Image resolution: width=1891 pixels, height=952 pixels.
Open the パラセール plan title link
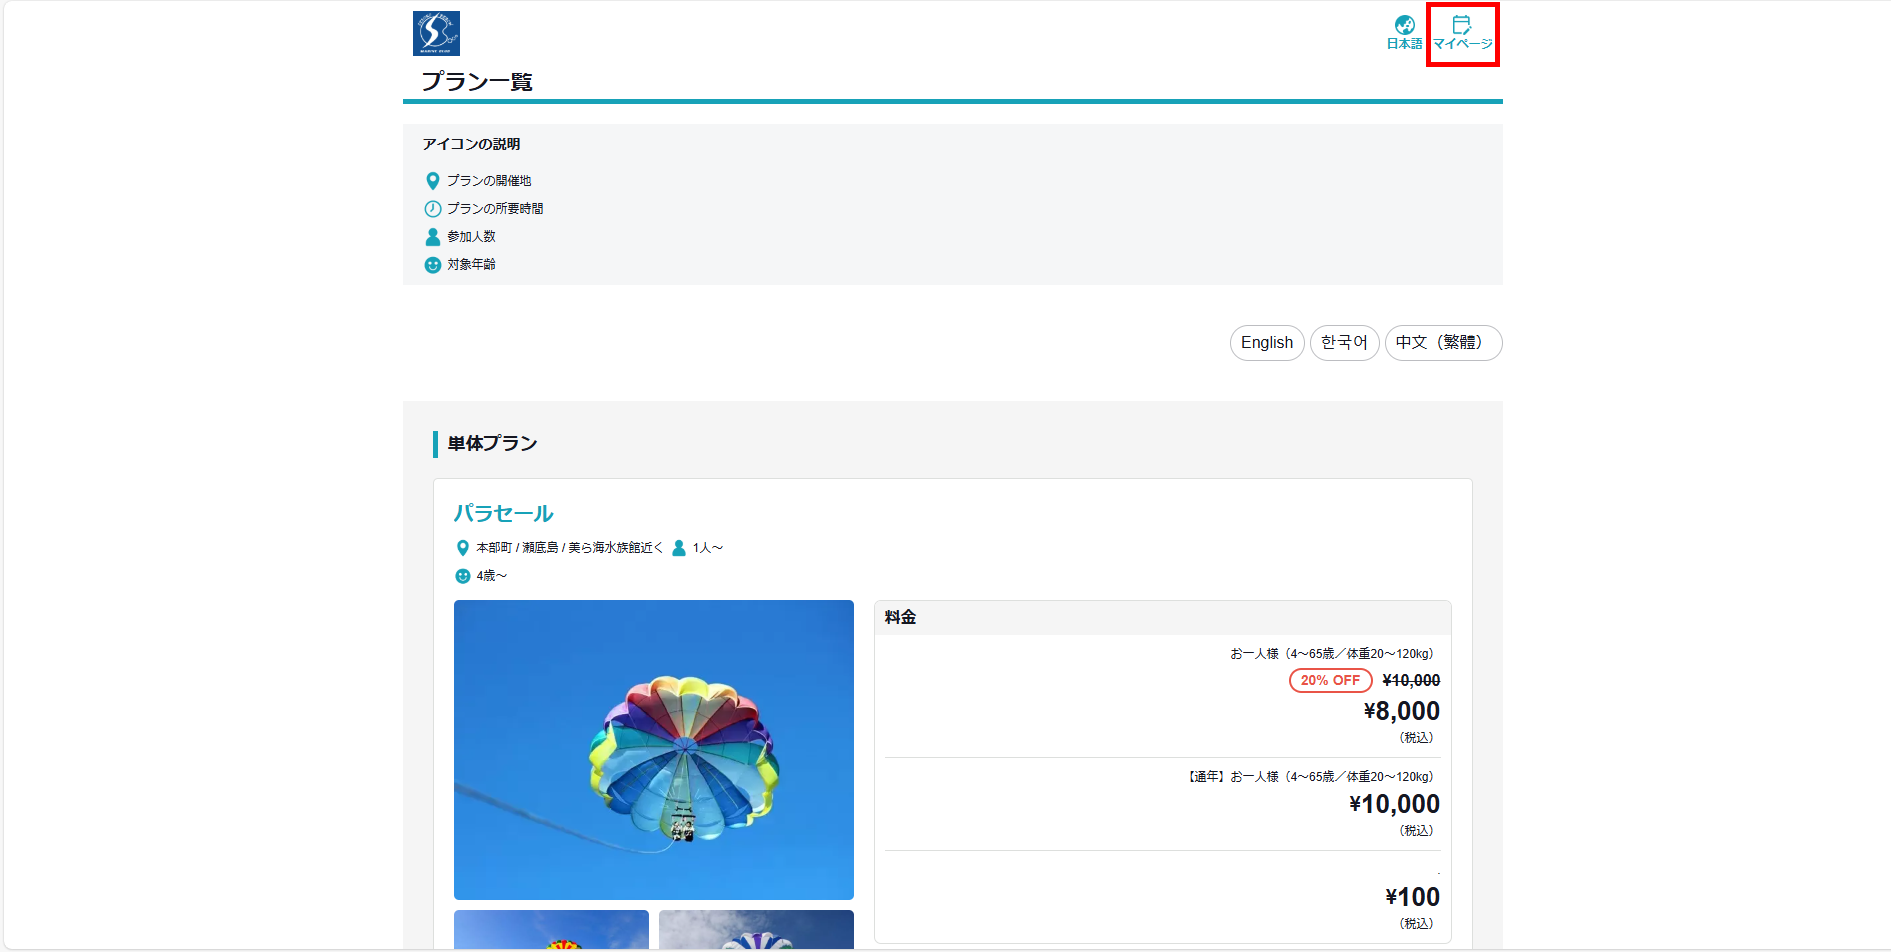[x=503, y=513]
